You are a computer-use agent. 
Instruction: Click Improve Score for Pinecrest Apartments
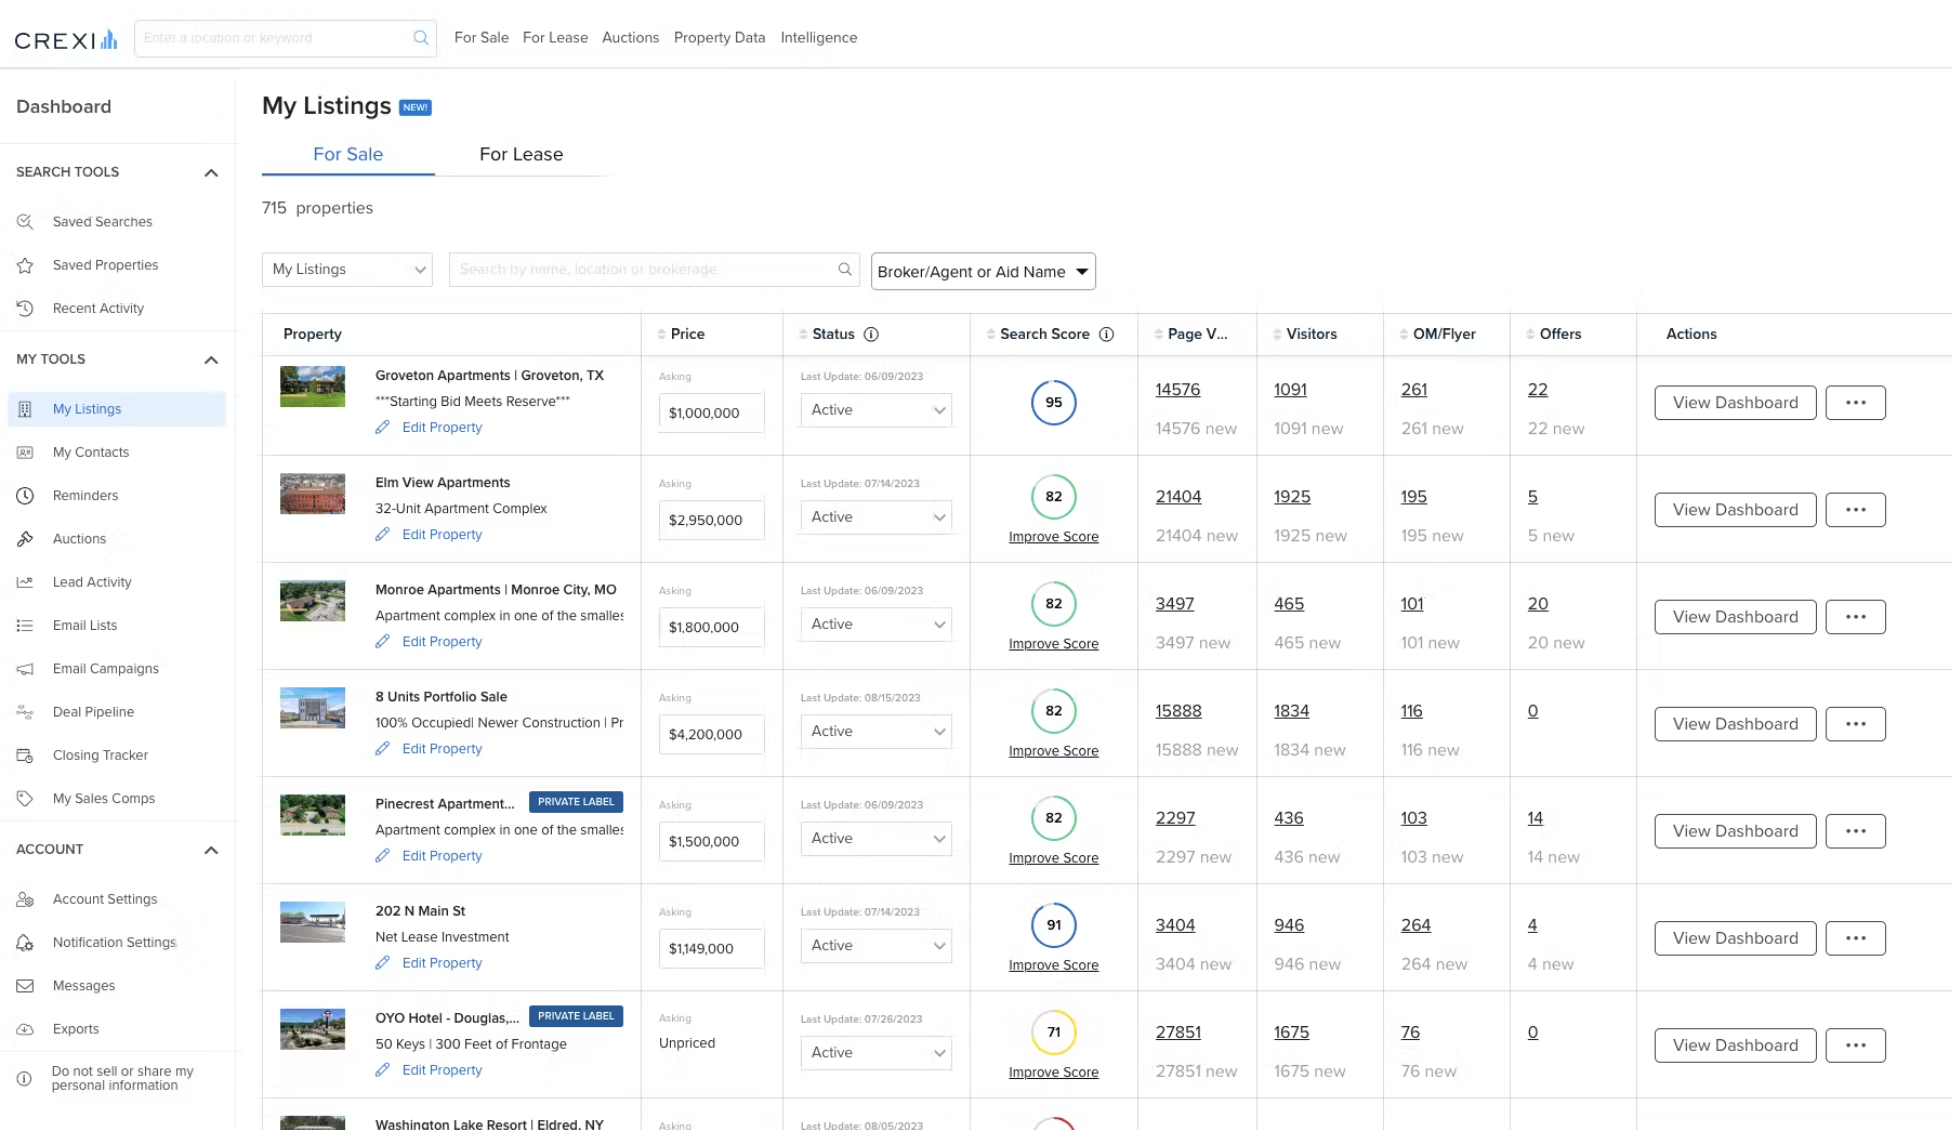[1053, 858]
